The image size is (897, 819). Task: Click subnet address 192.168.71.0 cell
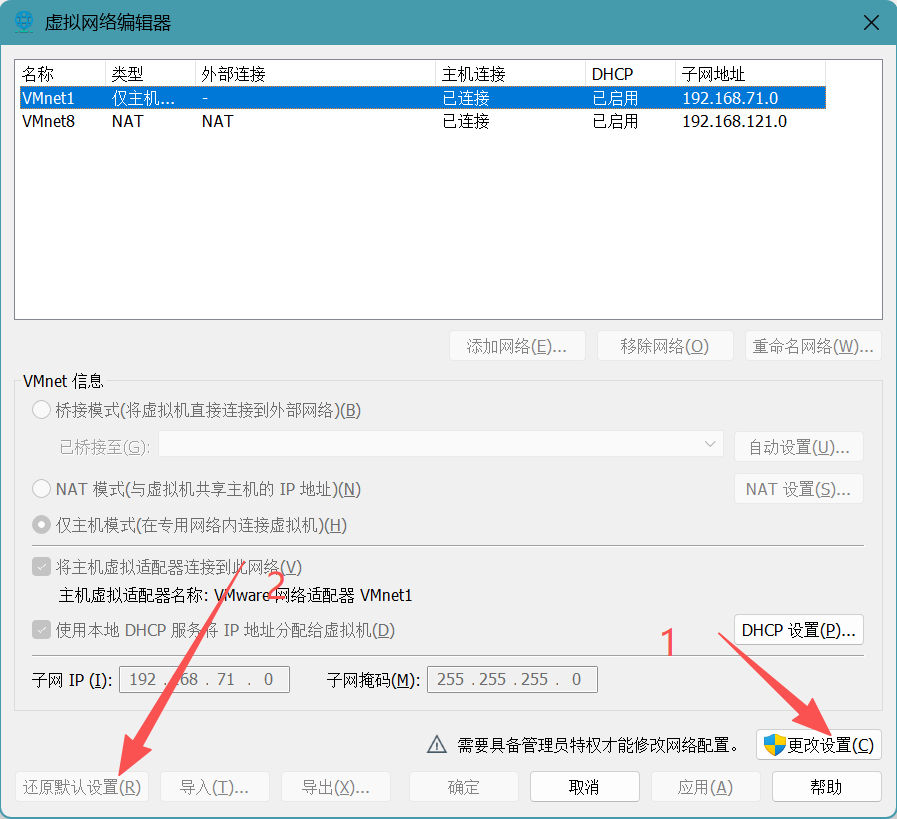pos(730,98)
